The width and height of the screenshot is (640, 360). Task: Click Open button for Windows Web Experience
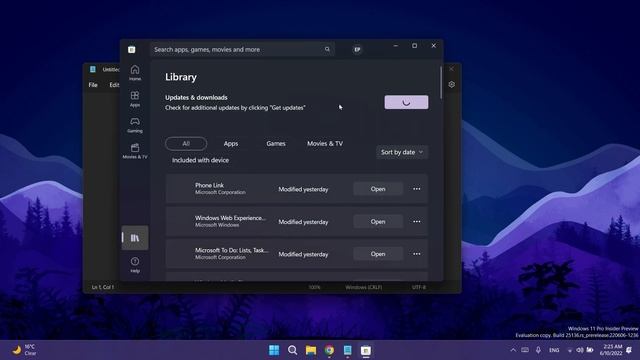point(378,222)
